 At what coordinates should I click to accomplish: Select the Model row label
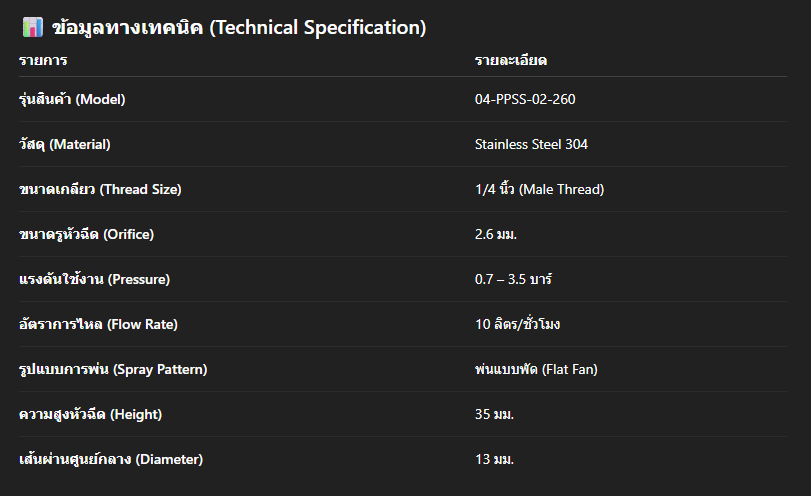coord(72,99)
